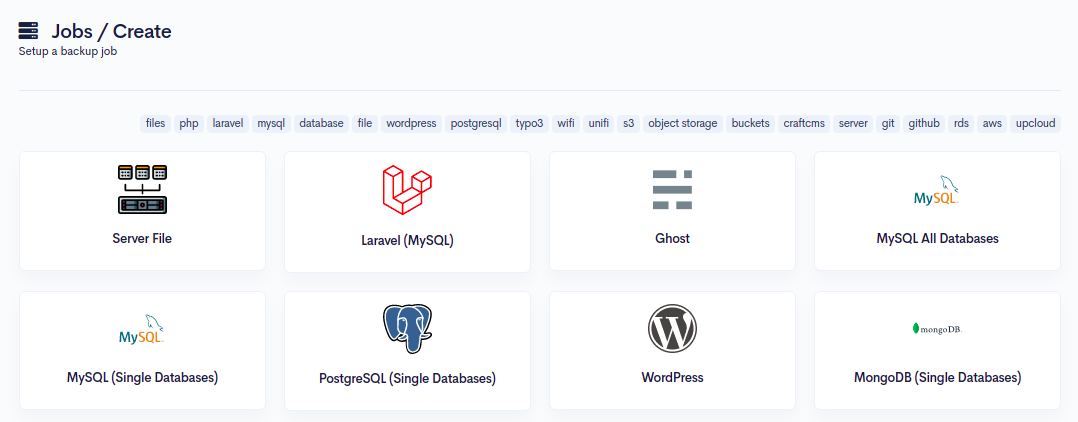Screen dimensions: 1078x422
Task: Choose the aws tag
Action: pyautogui.click(x=992, y=124)
